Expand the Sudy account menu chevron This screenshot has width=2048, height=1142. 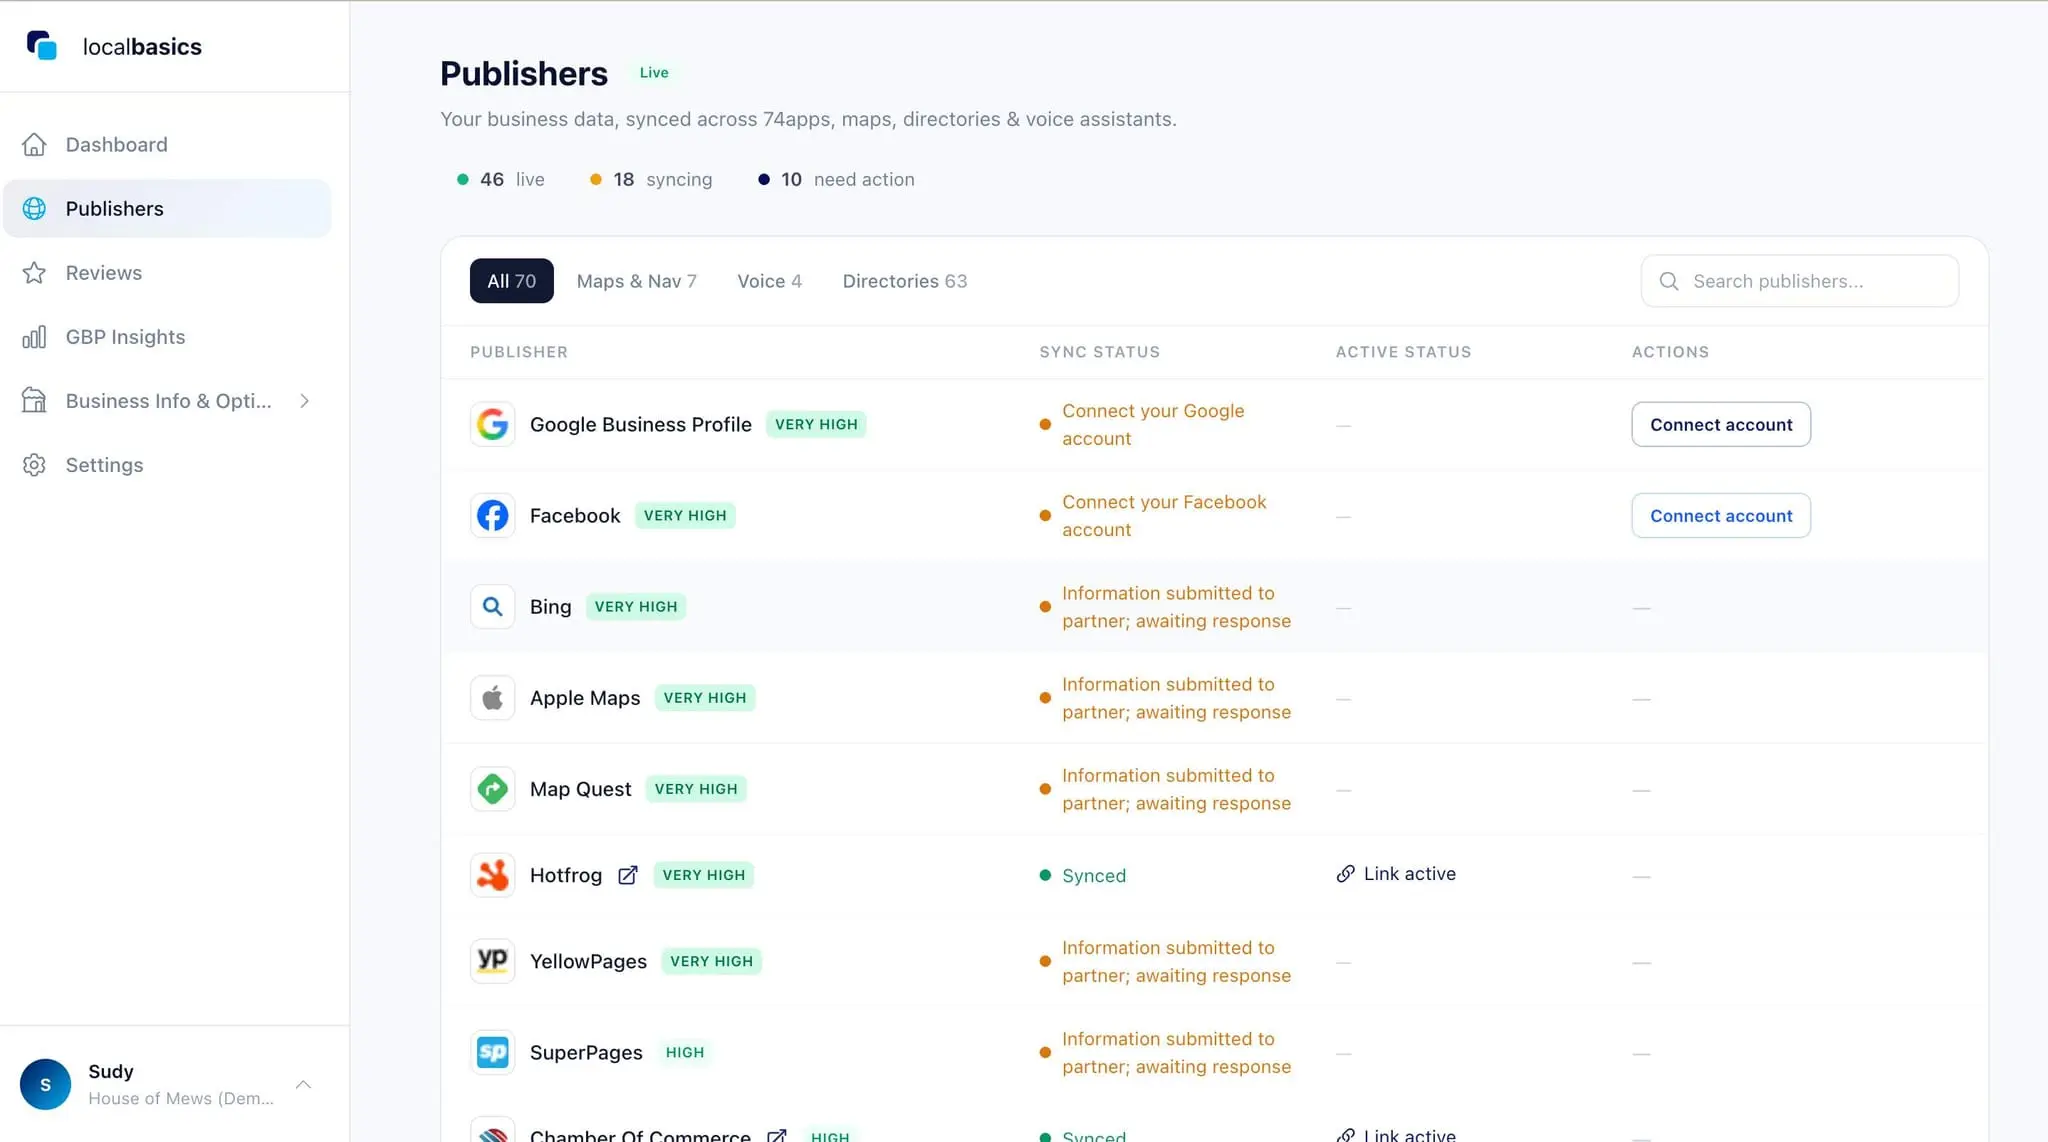(x=303, y=1084)
